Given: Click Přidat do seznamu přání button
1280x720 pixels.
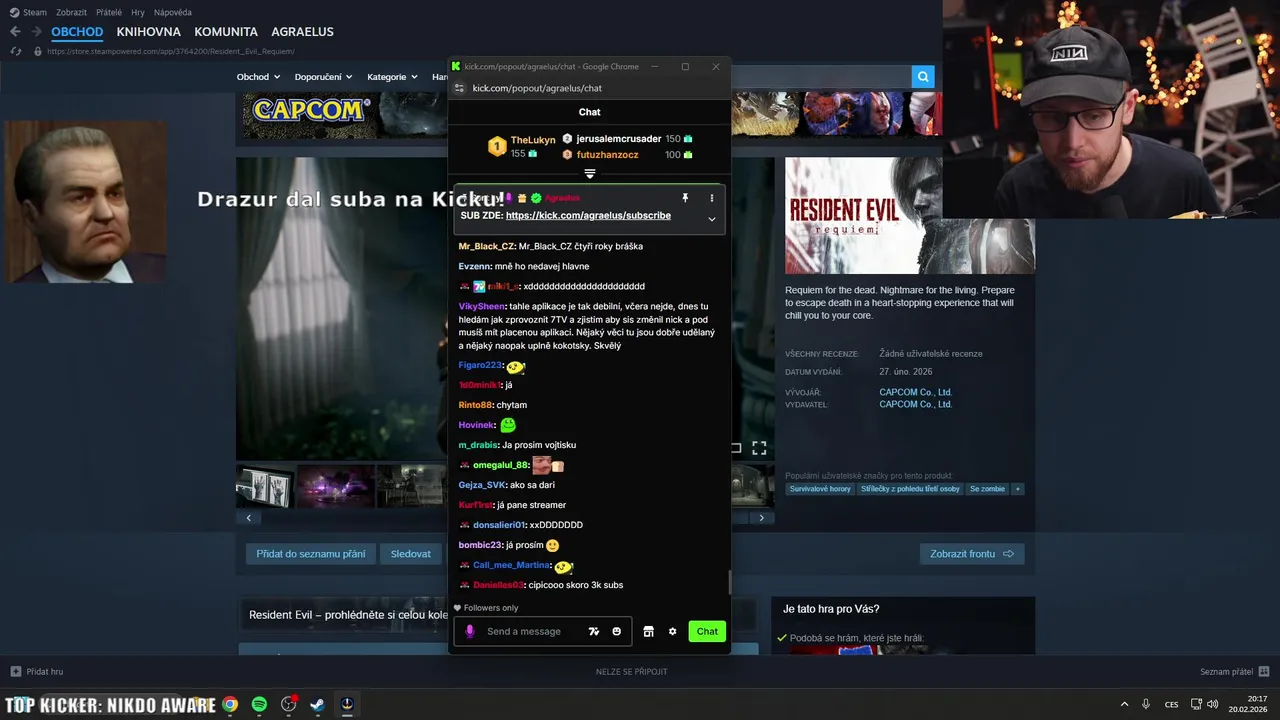Looking at the screenshot, I should [x=310, y=554].
